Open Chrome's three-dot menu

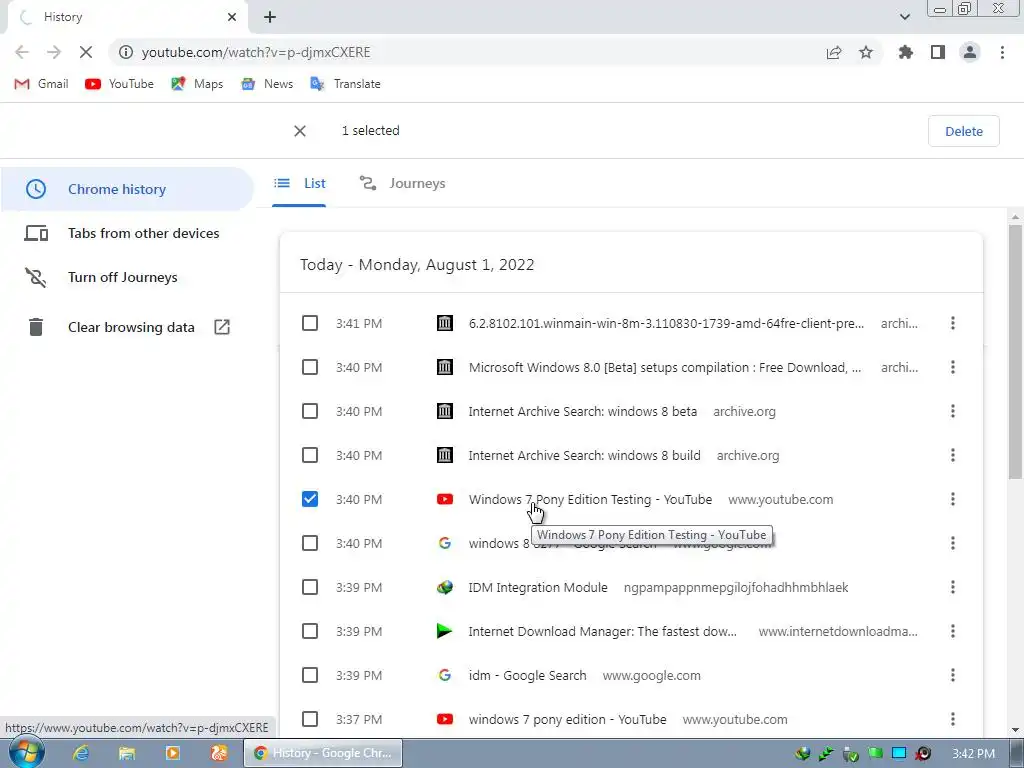click(x=1002, y=52)
